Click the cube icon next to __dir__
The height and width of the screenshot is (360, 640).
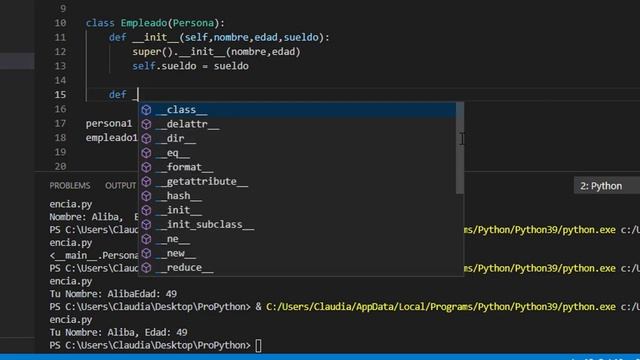coord(147,138)
